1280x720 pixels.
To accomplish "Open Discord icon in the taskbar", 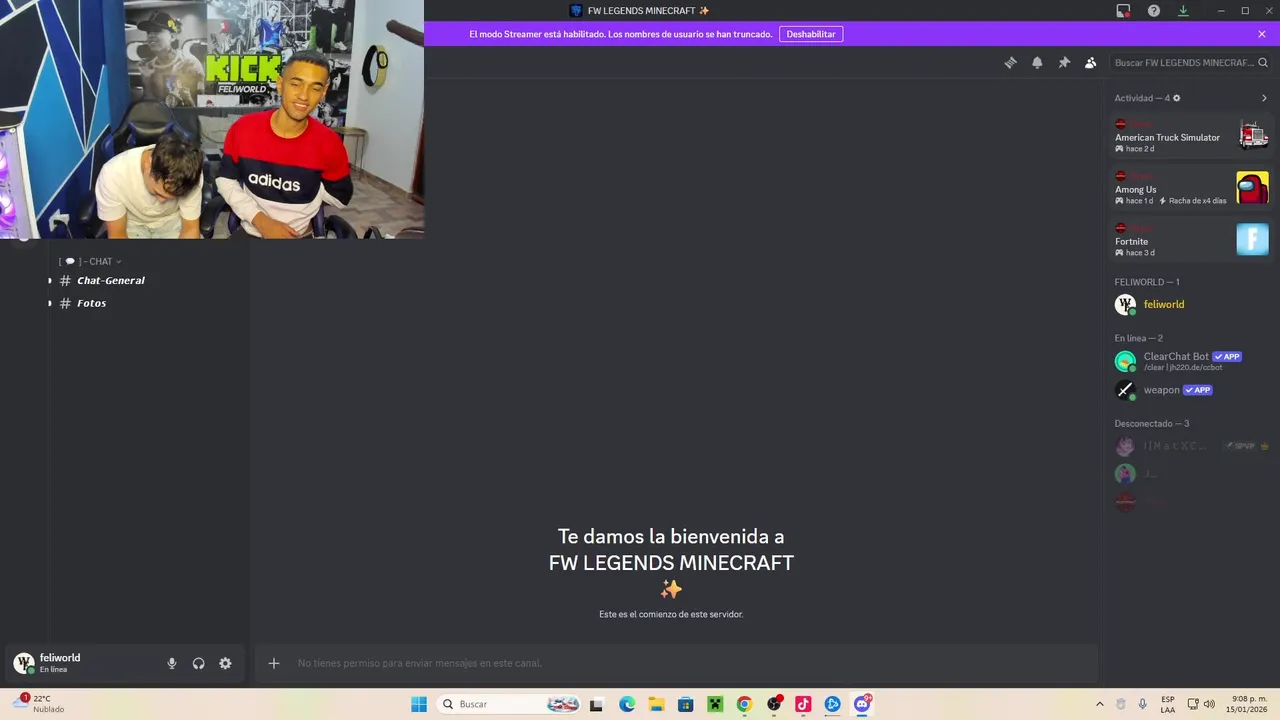I will [862, 704].
